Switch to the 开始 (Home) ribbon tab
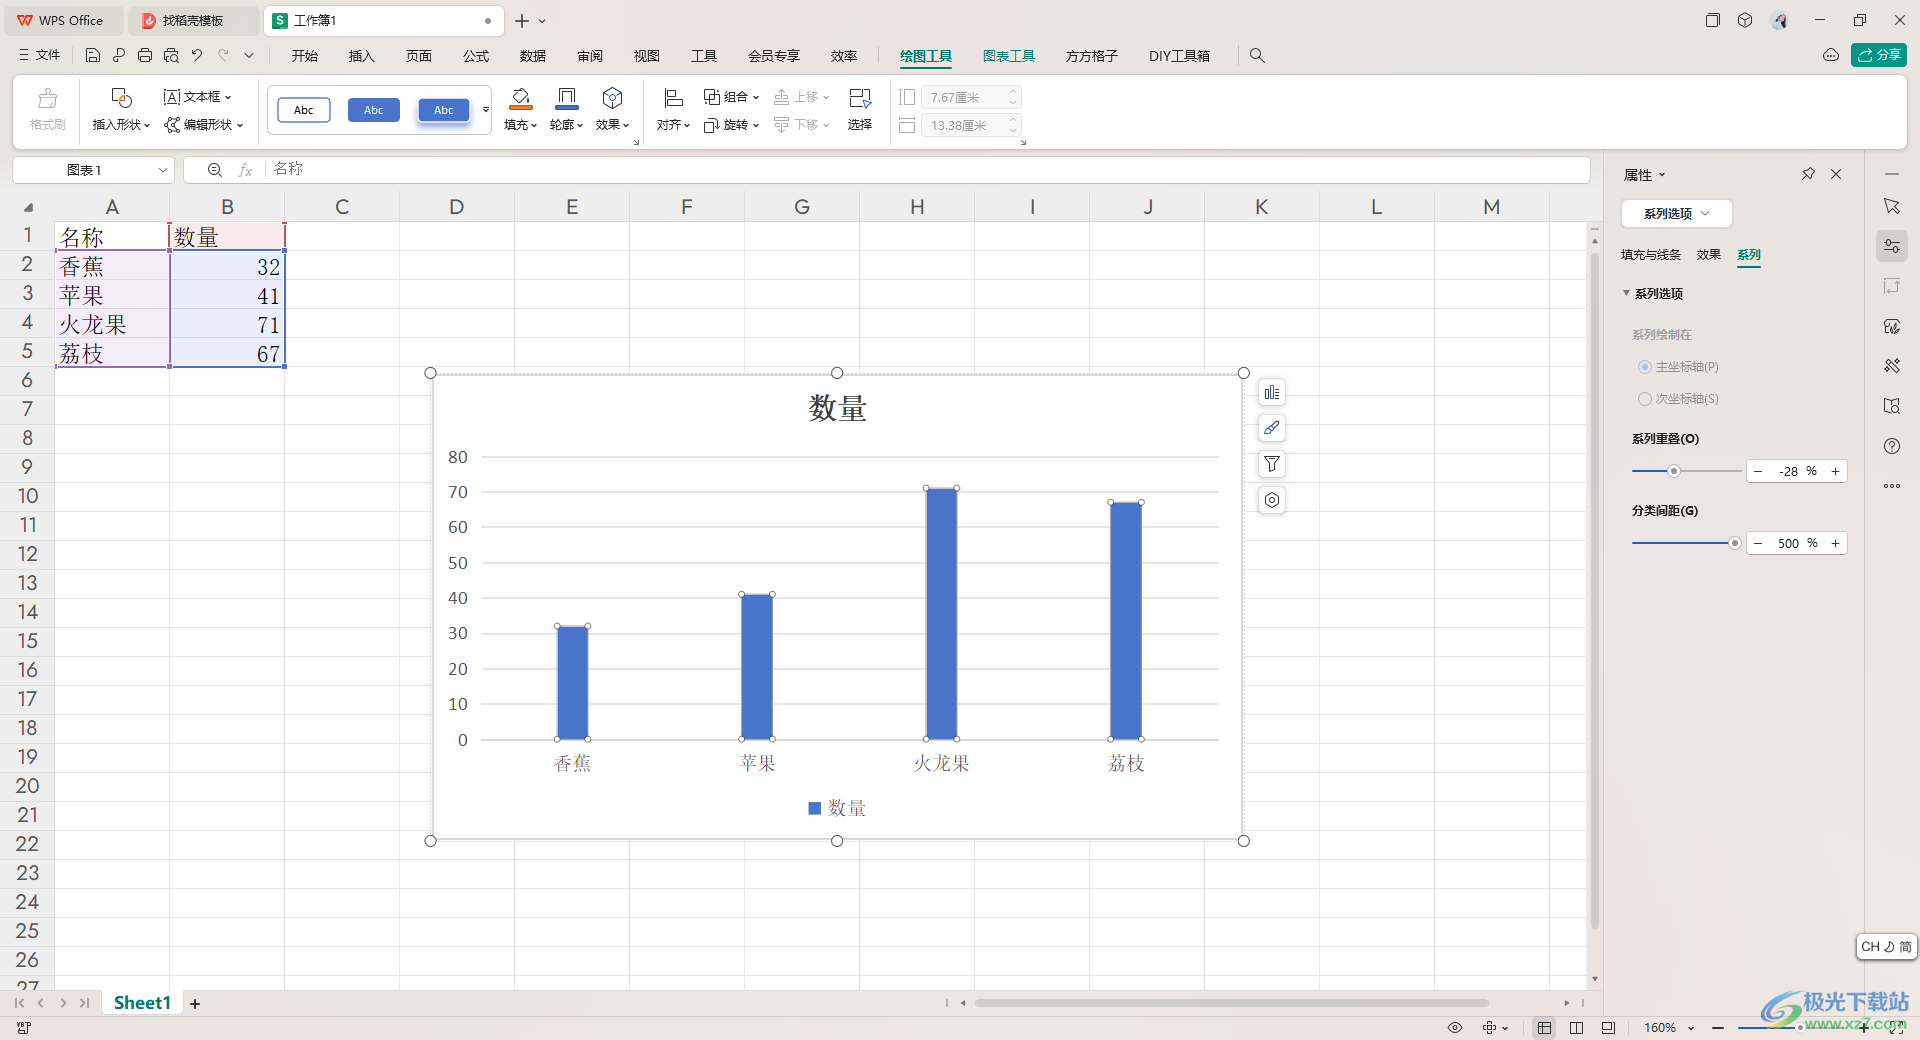 pos(305,56)
